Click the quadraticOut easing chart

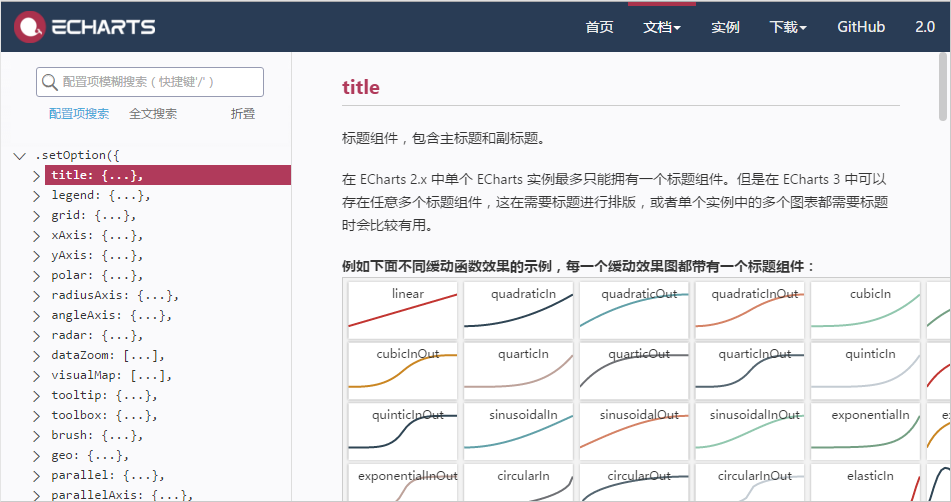[x=634, y=310]
